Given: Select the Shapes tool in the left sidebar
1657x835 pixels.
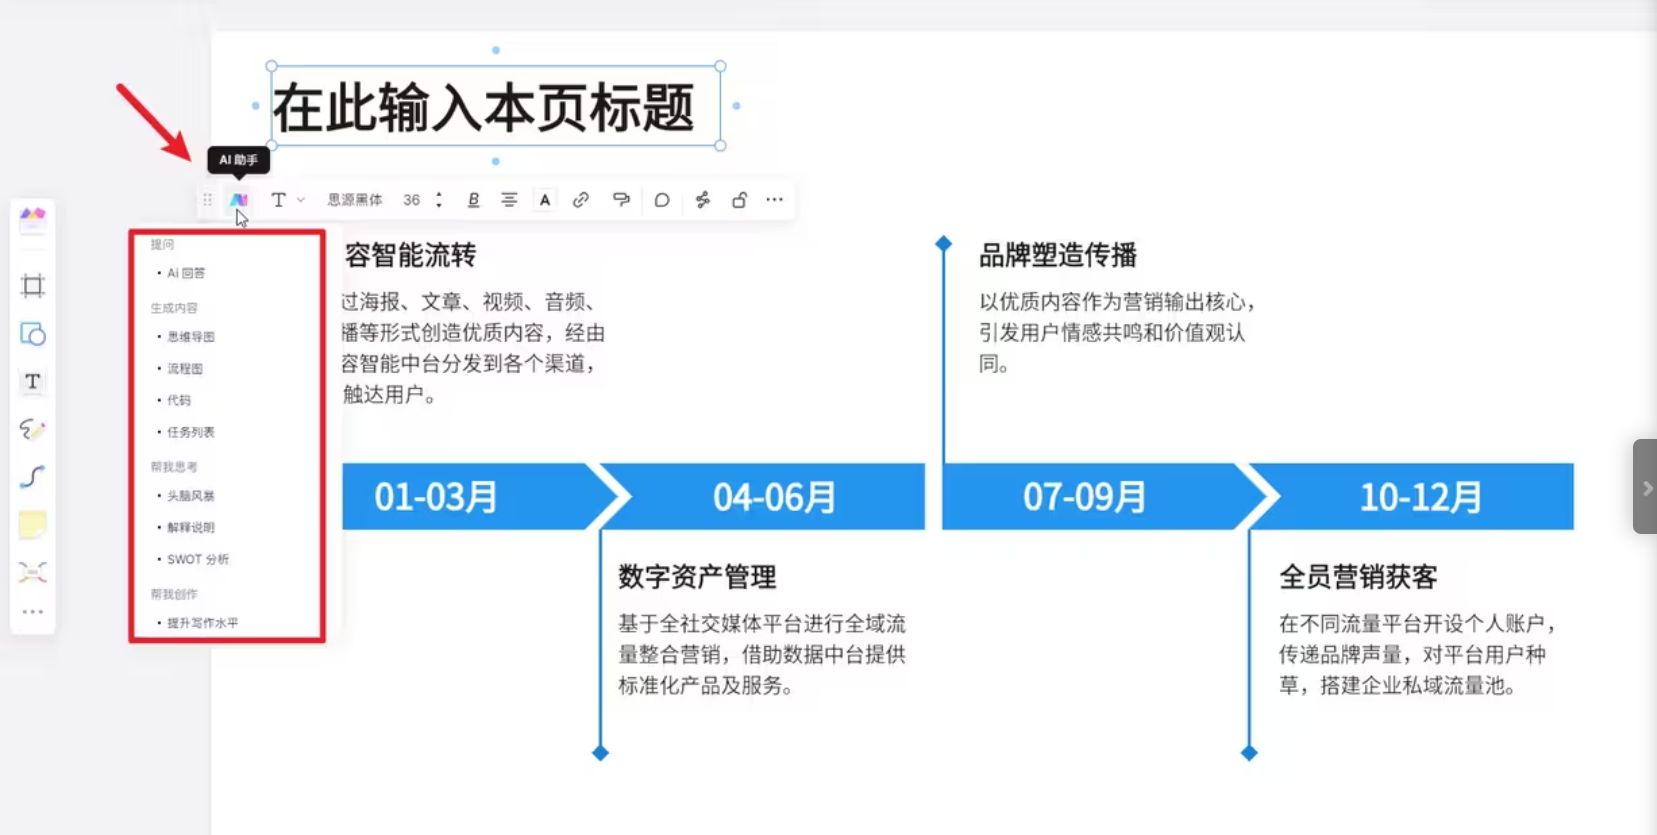Looking at the screenshot, I should (33, 334).
